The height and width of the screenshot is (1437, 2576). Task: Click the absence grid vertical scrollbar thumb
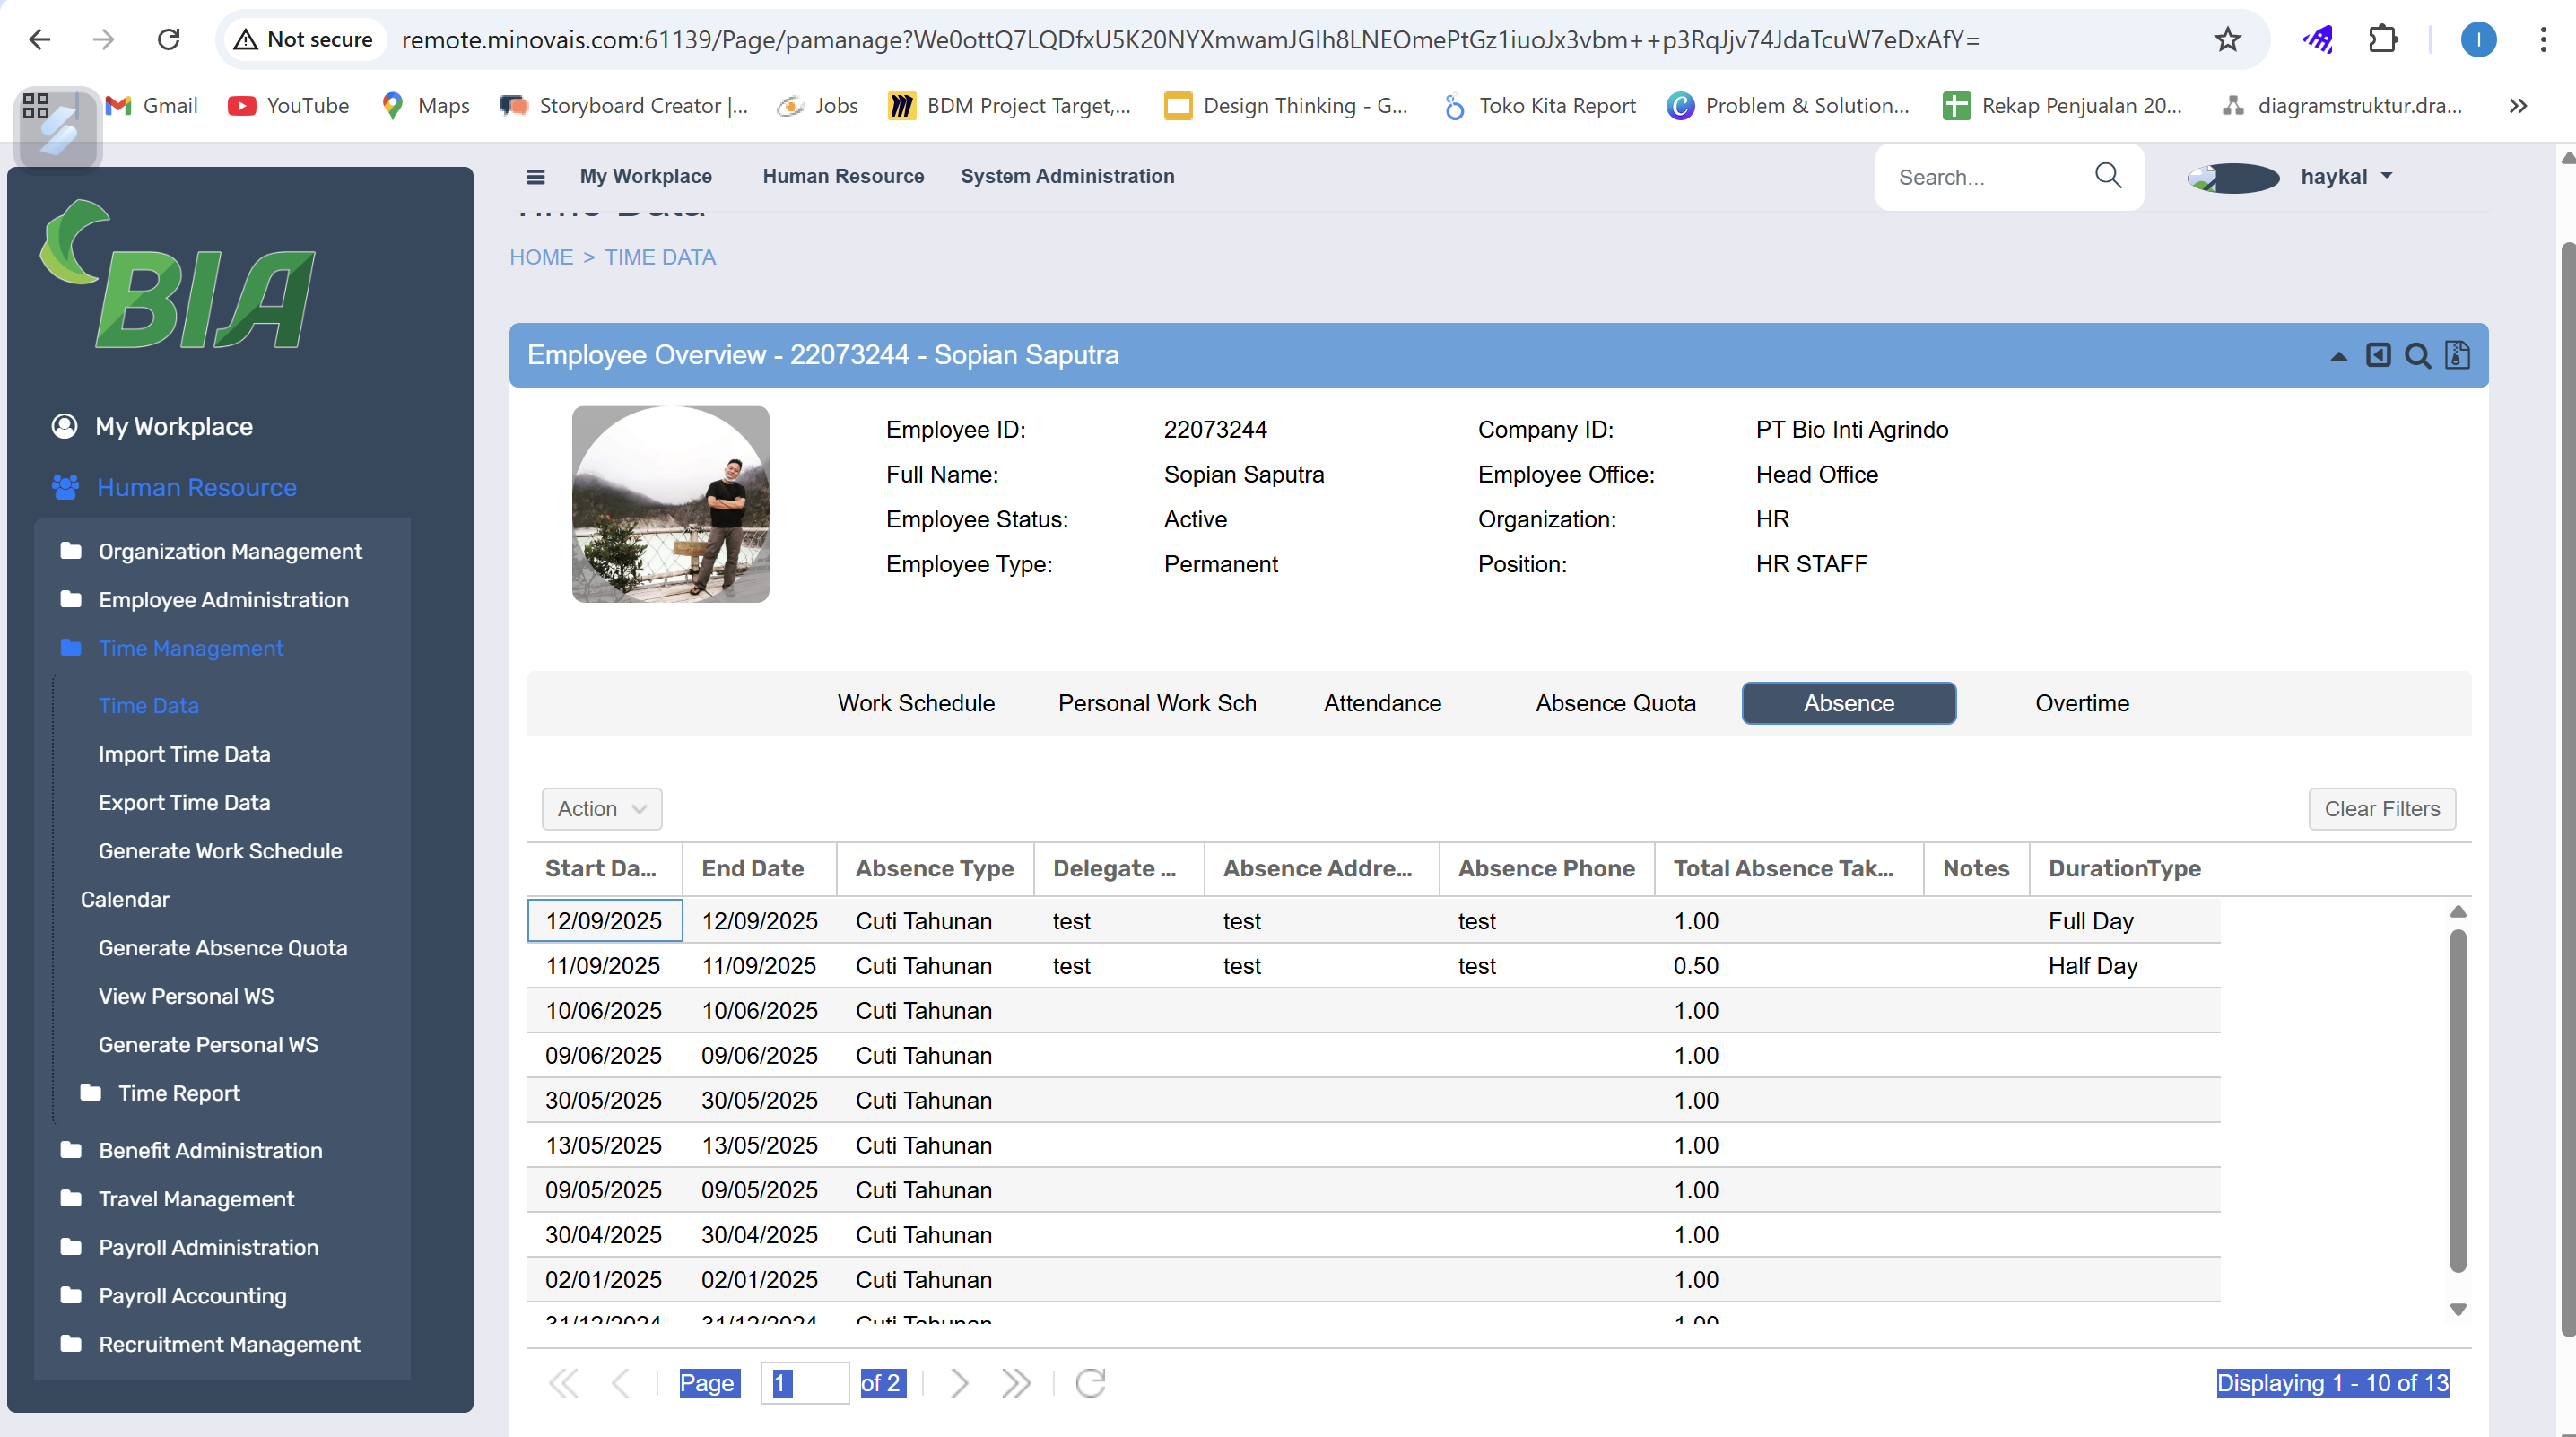point(2458,1101)
